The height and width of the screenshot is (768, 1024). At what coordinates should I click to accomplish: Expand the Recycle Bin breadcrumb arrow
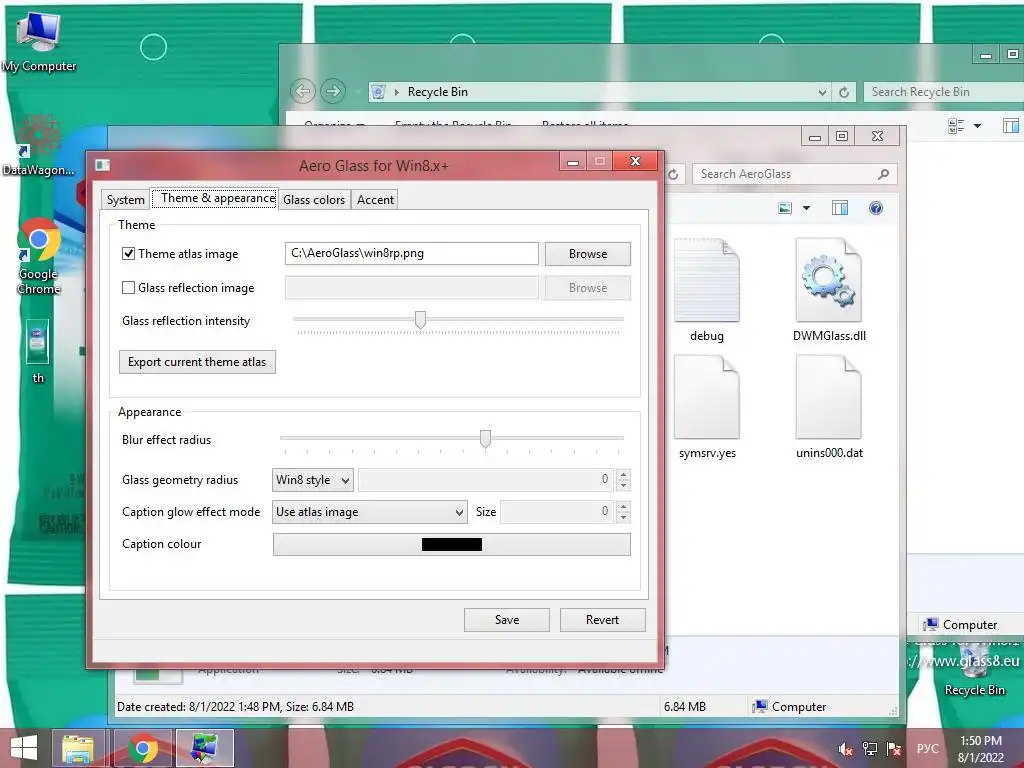coord(396,92)
